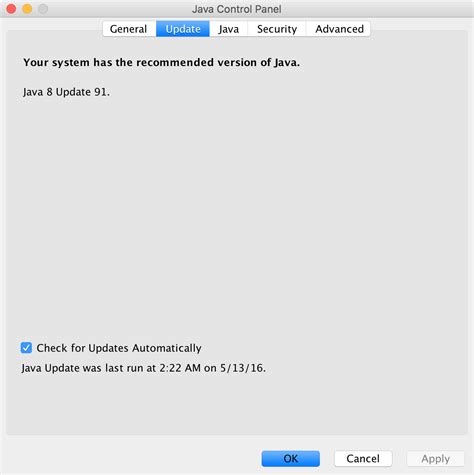Viewport: 474px width, 475px height.
Task: Open the Java tab
Action: coord(228,29)
